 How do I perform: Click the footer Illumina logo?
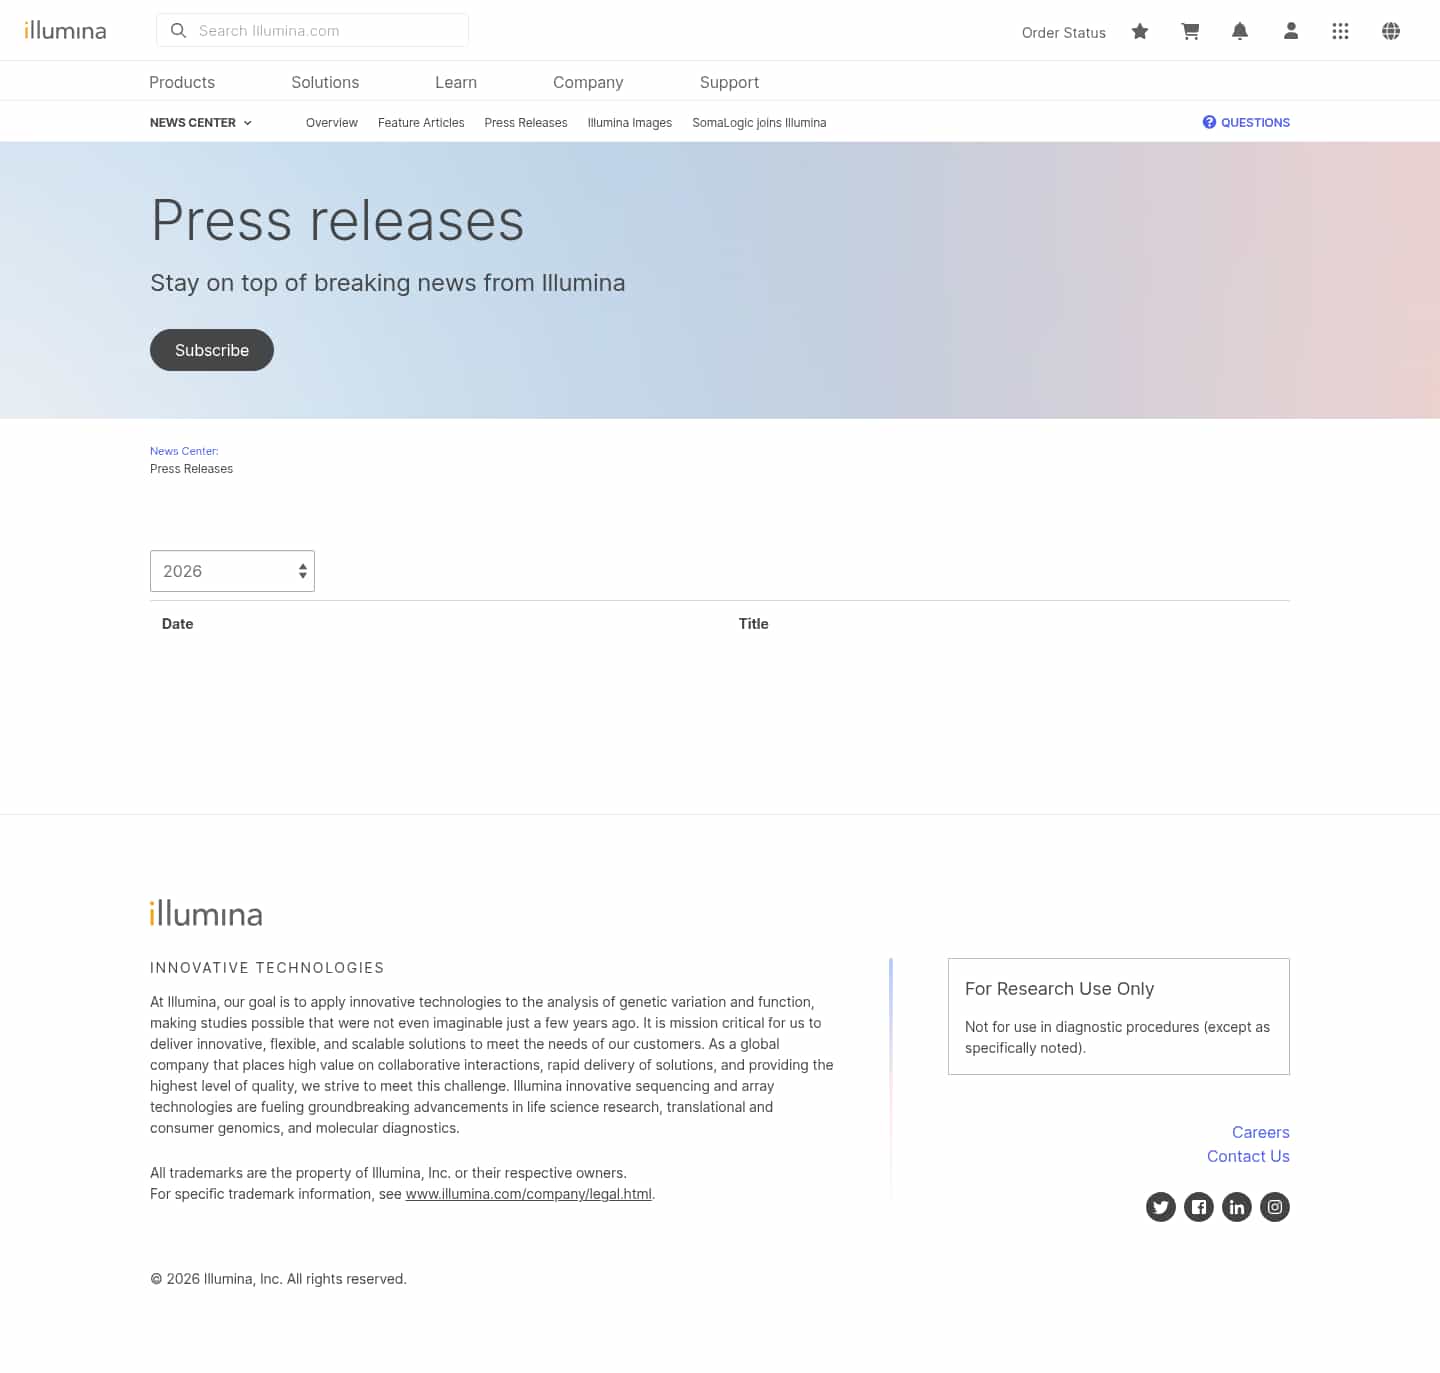coord(206,913)
